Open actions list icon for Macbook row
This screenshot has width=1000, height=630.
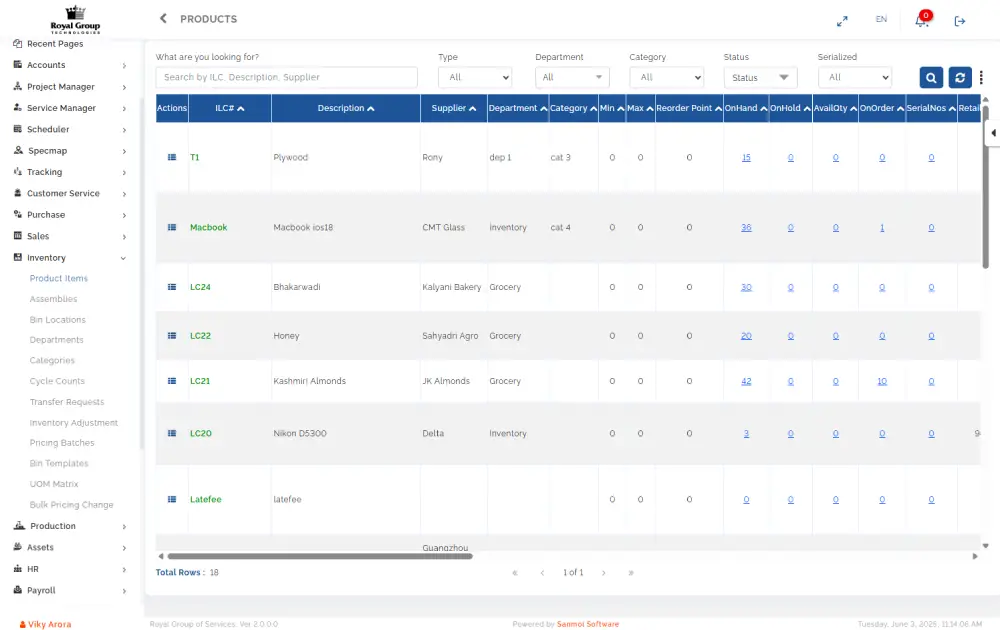(x=172, y=228)
